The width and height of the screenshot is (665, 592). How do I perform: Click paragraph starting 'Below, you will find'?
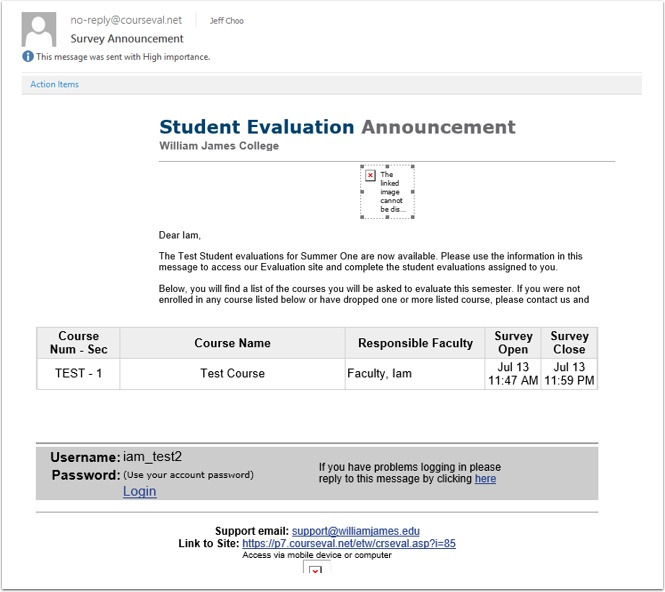374,294
